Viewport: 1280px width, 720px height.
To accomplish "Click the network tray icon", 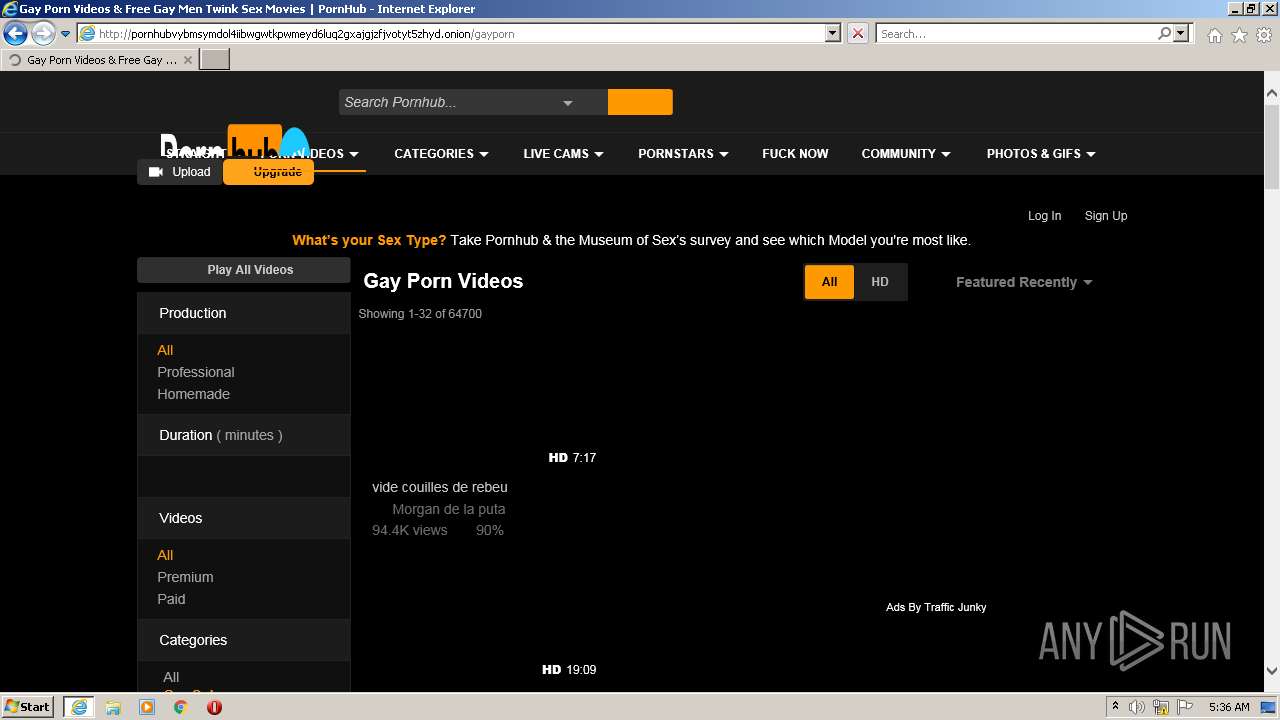I will [1161, 707].
